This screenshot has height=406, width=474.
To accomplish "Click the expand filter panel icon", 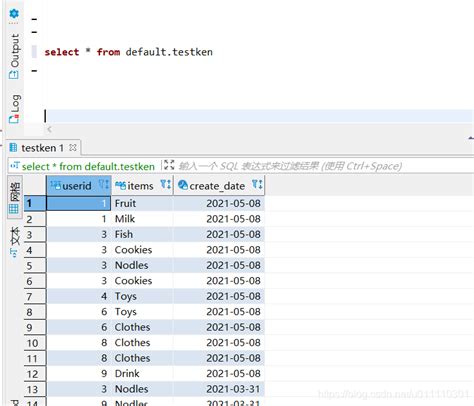I will coord(169,165).
